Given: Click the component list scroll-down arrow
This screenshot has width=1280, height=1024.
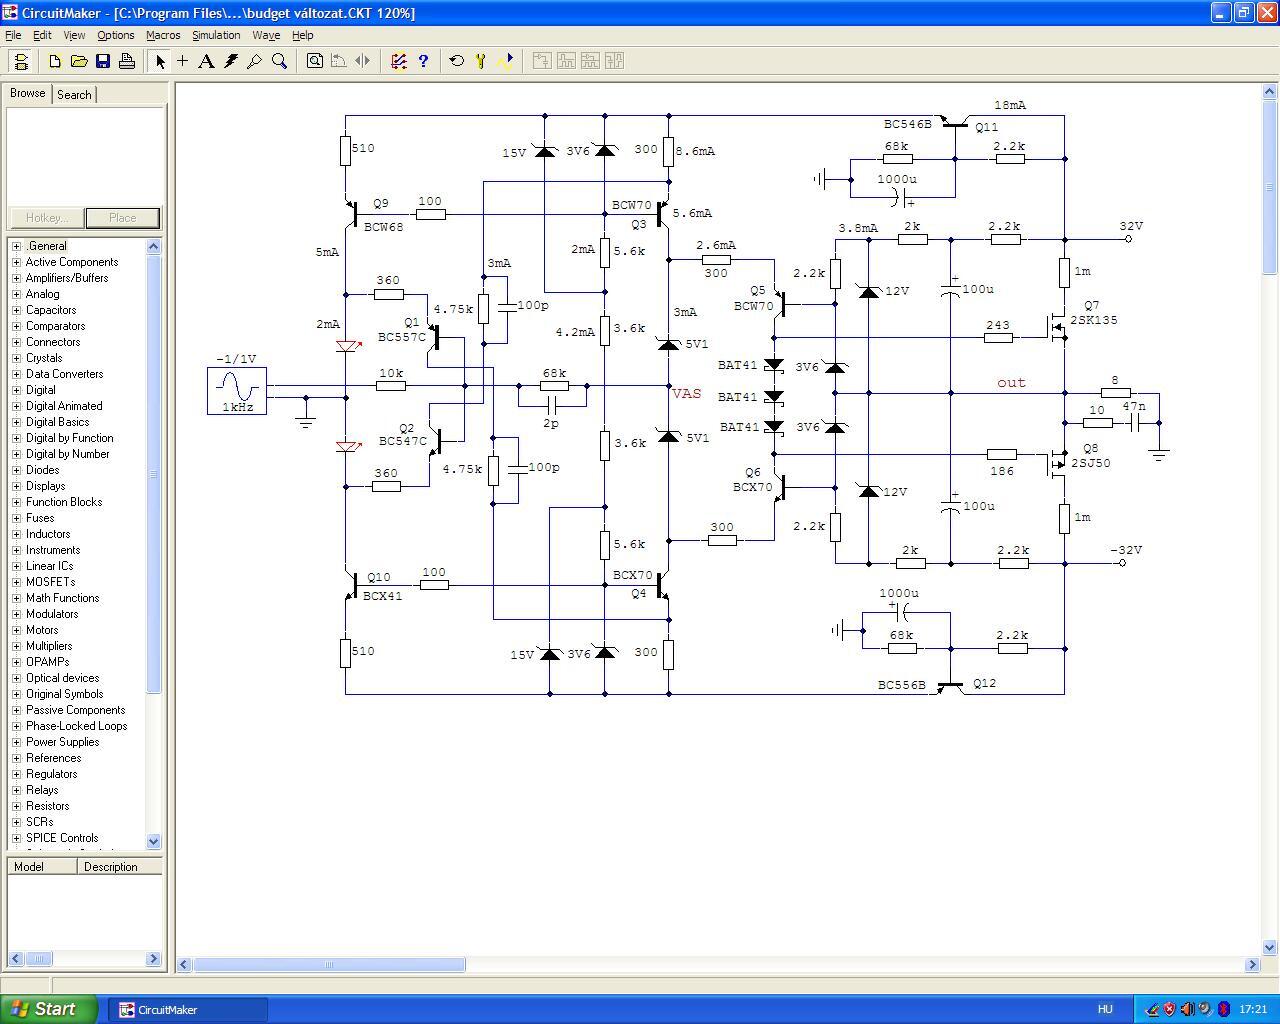Looking at the screenshot, I should pyautogui.click(x=154, y=842).
